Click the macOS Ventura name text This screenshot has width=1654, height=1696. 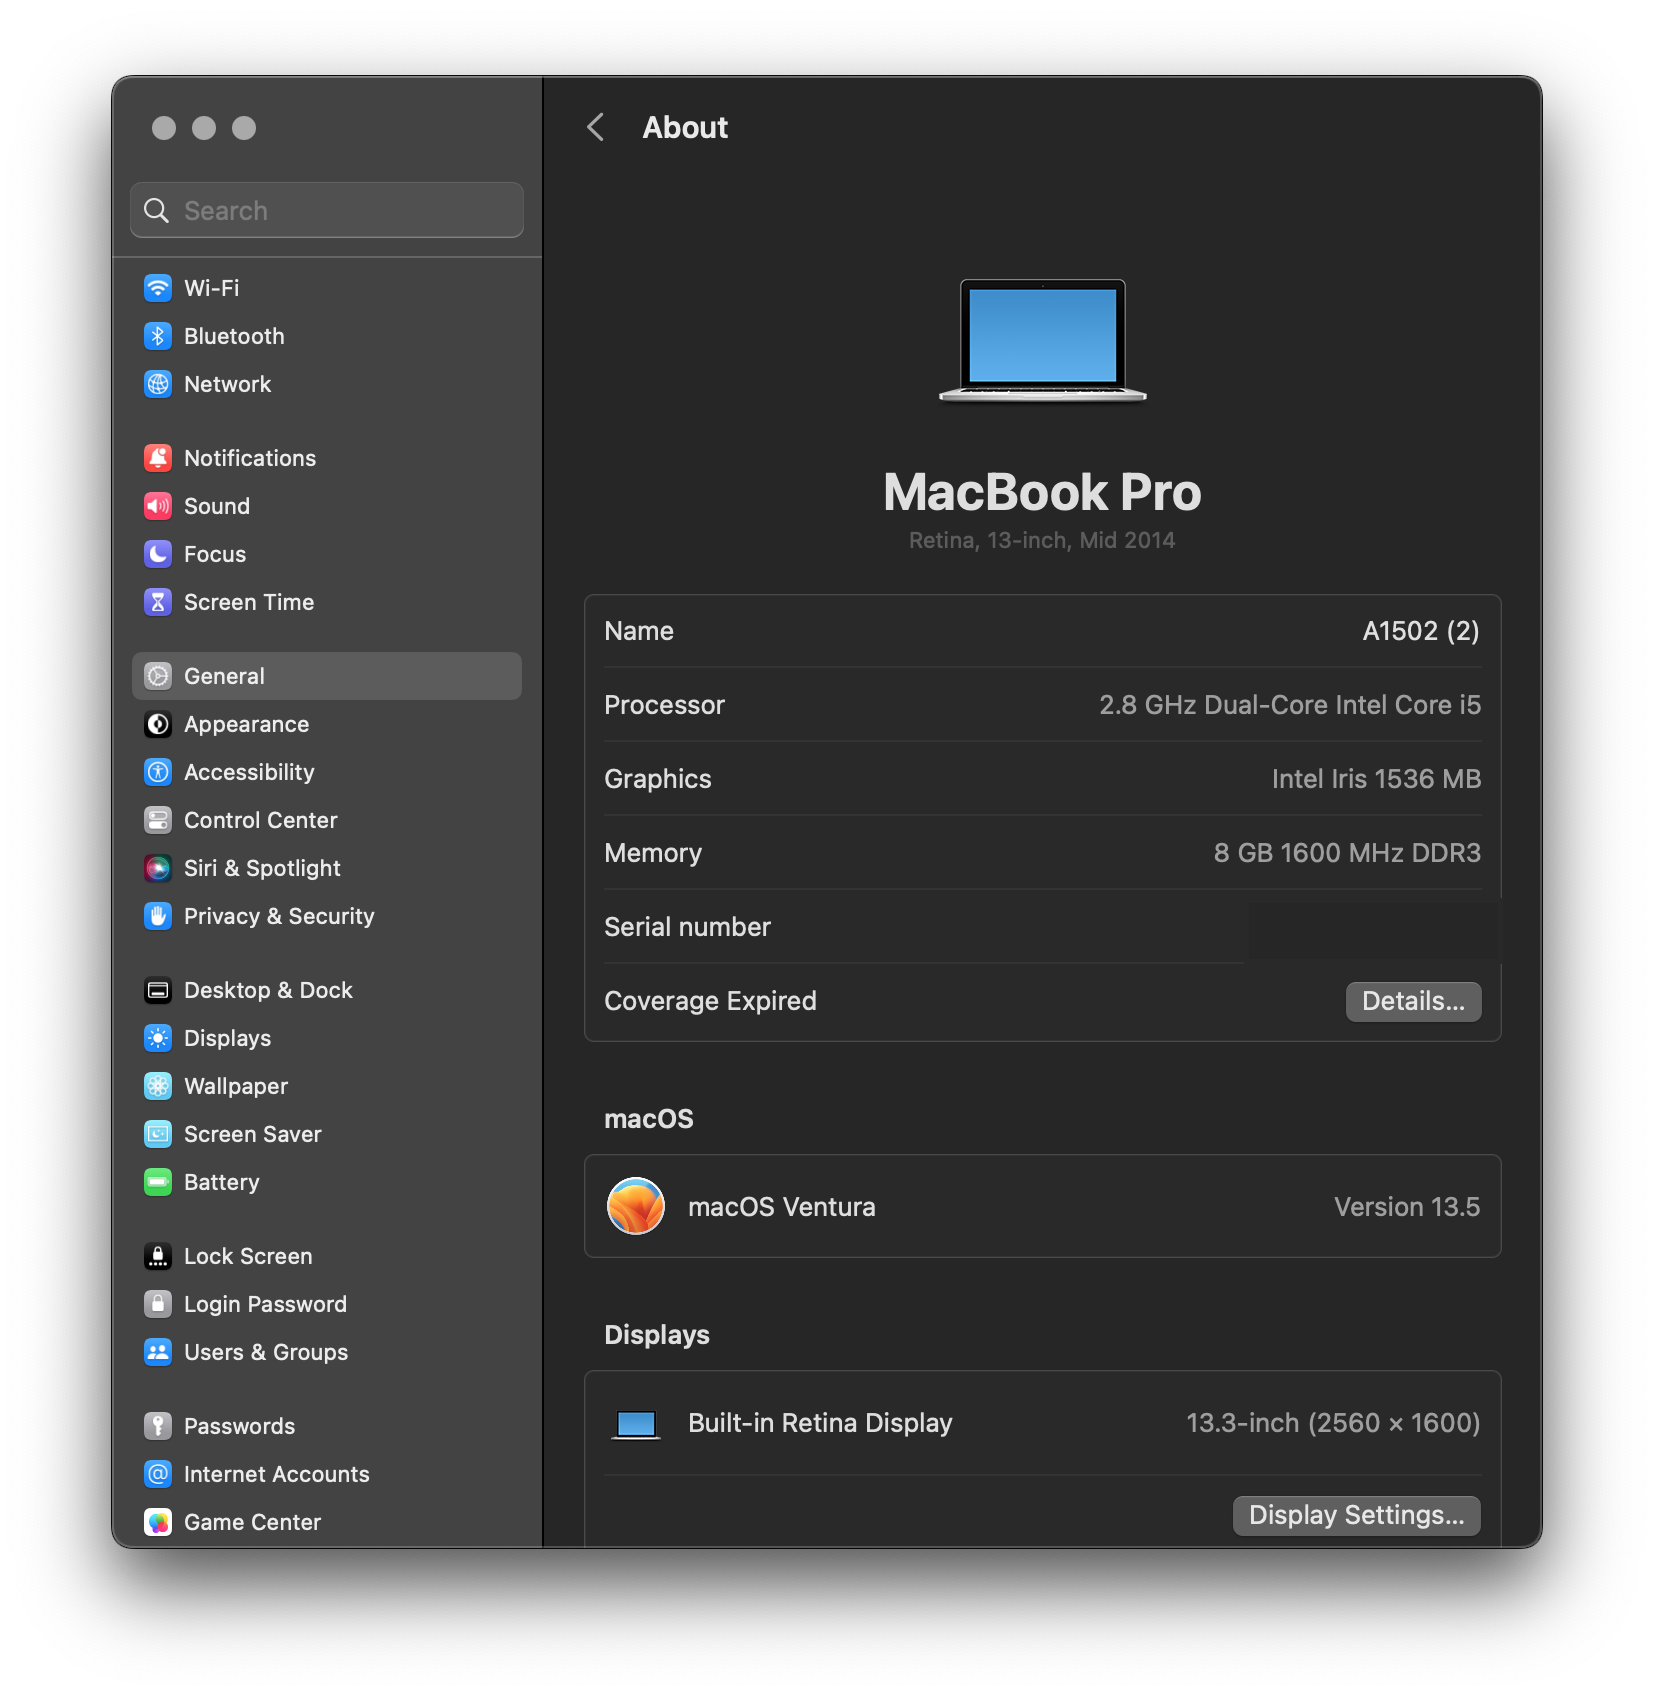pyautogui.click(x=782, y=1207)
